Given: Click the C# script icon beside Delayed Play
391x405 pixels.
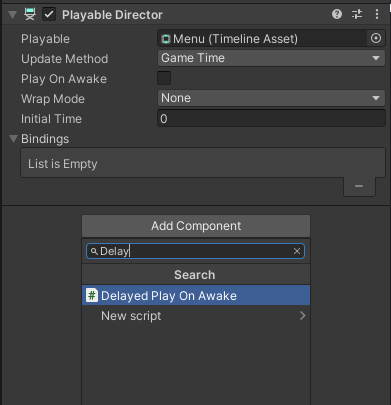Looking at the screenshot, I should coord(92,295).
